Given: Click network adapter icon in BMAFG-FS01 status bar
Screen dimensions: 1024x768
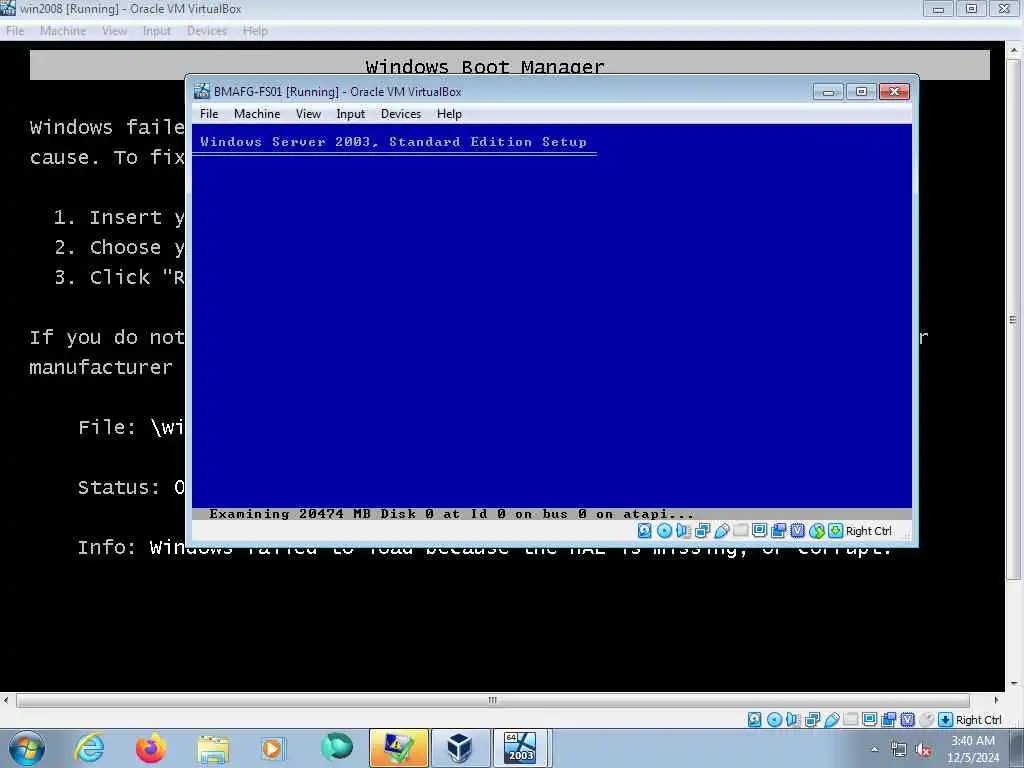Looking at the screenshot, I should pyautogui.click(x=702, y=531).
